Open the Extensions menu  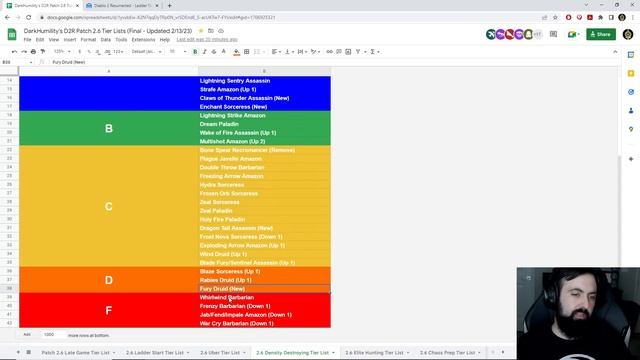click(143, 40)
